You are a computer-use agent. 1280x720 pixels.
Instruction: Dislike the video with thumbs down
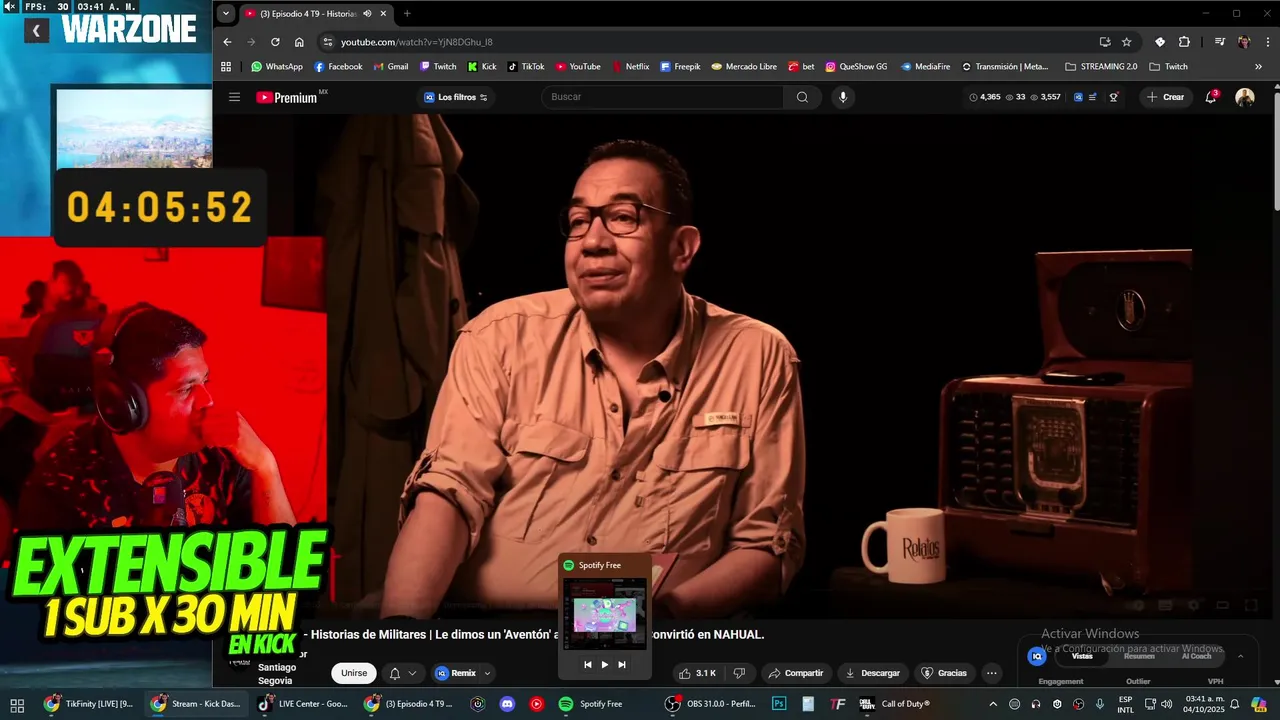click(x=740, y=673)
